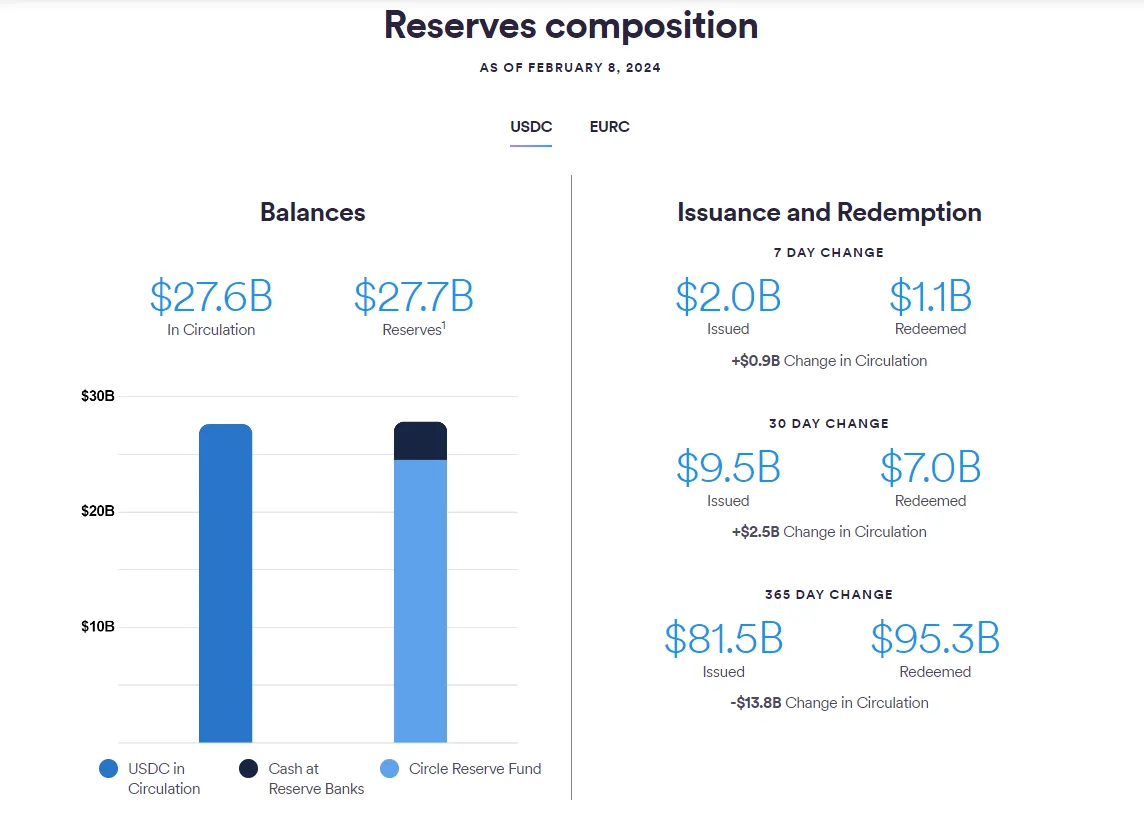The height and width of the screenshot is (837, 1144).
Task: Click the USDC in Circulation chart bar
Action: point(225,585)
